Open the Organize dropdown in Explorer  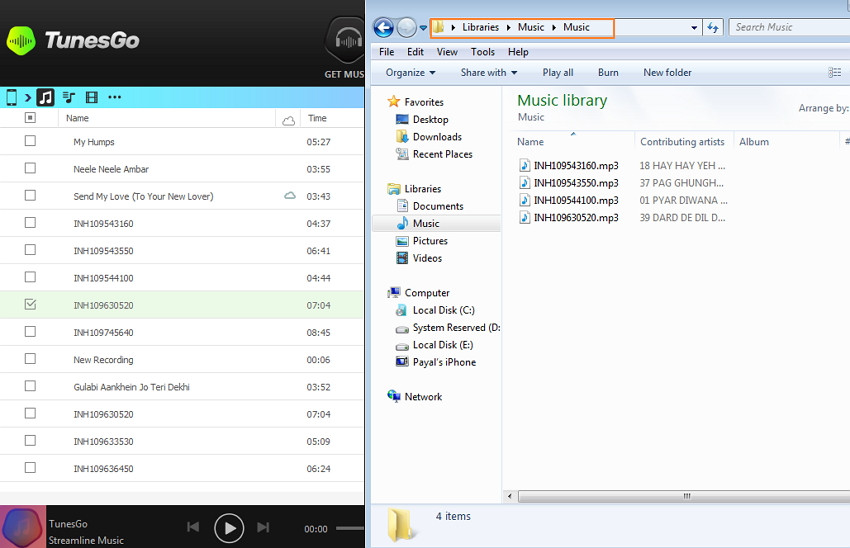pos(410,73)
